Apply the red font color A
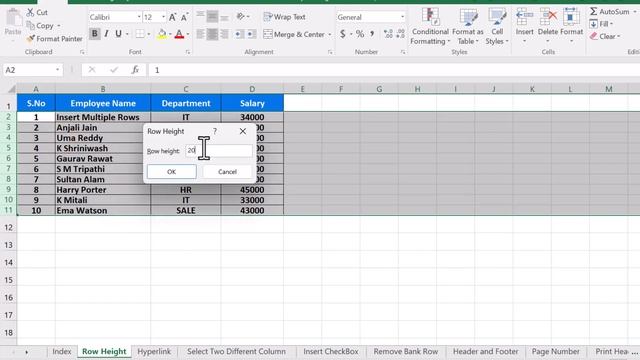640x360 pixels. (x=179, y=34)
